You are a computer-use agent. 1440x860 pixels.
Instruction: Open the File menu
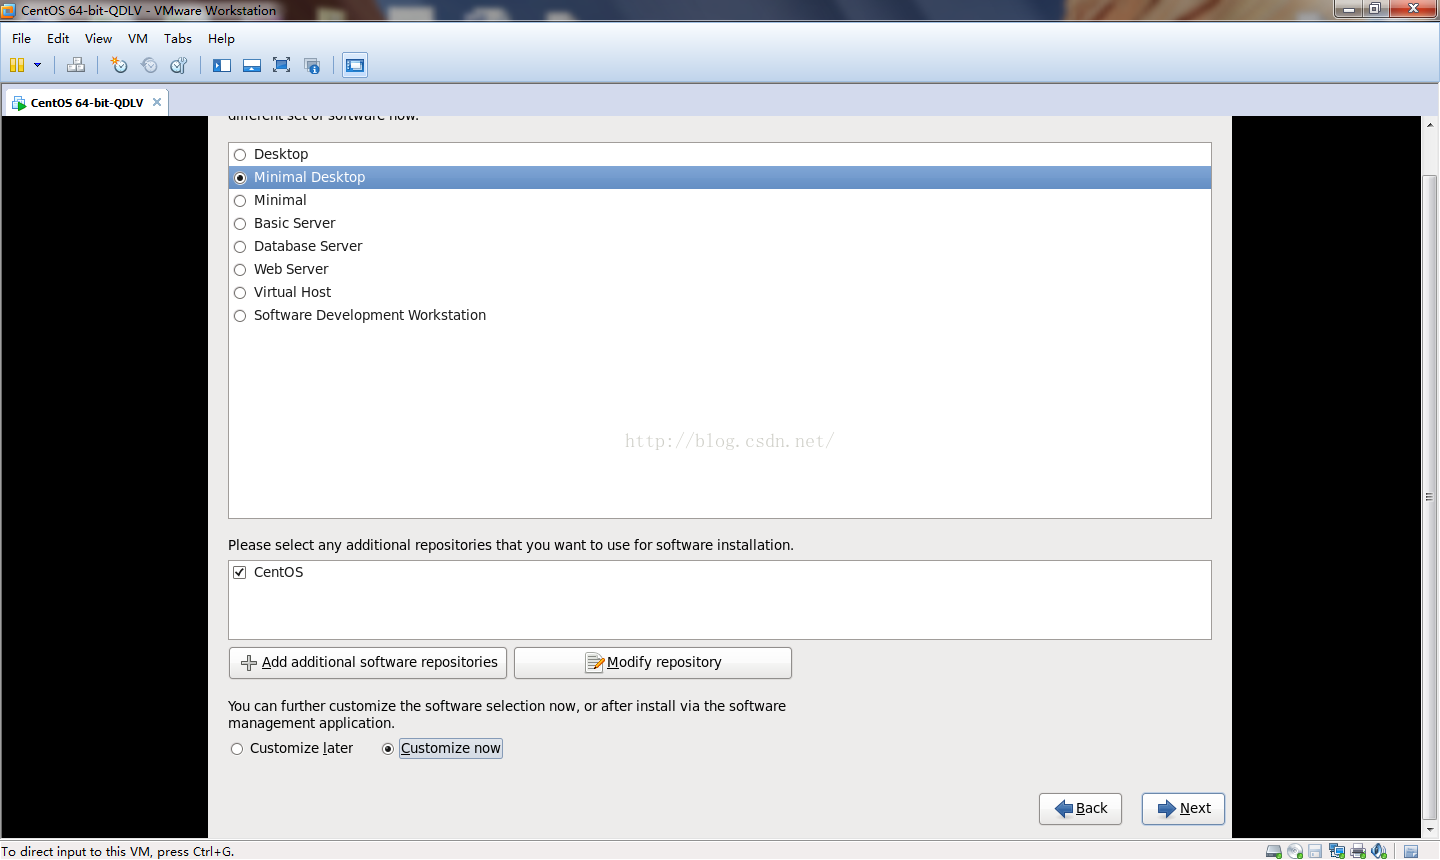[x=21, y=38]
